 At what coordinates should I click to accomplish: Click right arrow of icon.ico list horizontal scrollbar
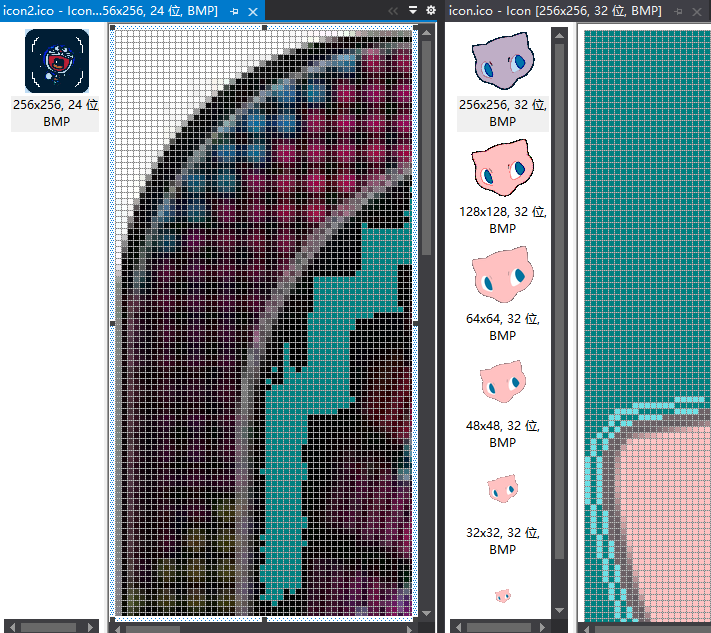542,627
